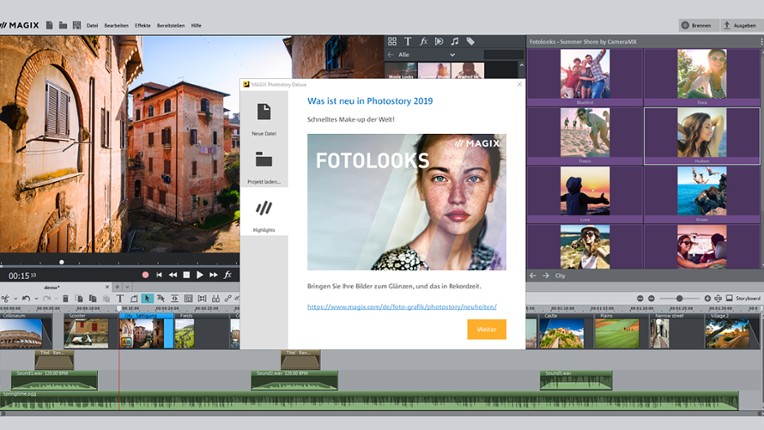Click the record button in transport controls
764x430 pixels.
pos(145,274)
